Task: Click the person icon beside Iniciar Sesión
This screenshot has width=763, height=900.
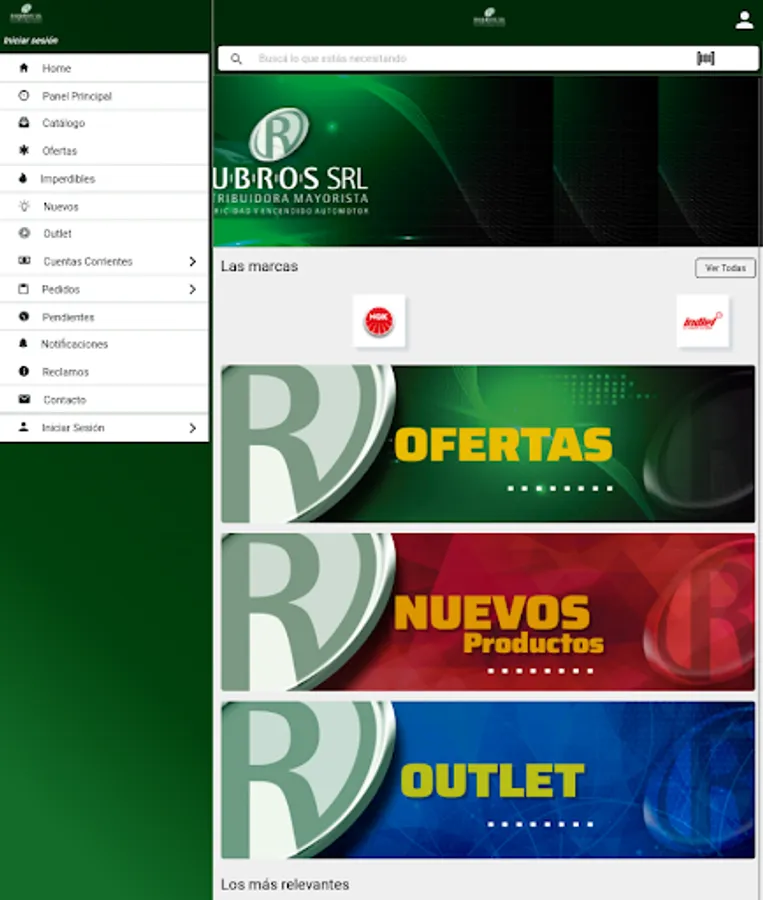Action: pos(24,427)
